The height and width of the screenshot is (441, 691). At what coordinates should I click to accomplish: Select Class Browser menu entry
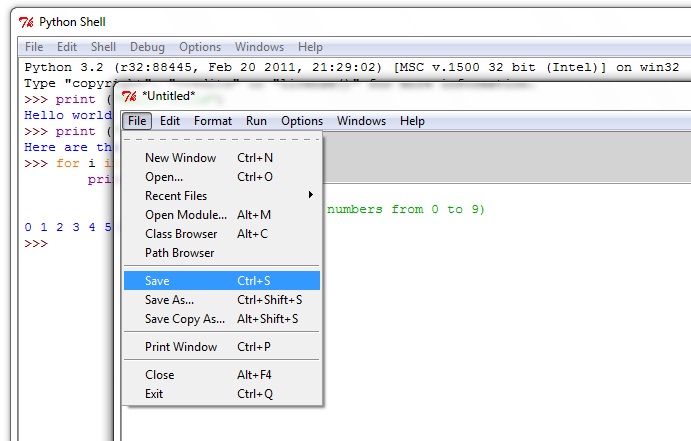pos(222,233)
